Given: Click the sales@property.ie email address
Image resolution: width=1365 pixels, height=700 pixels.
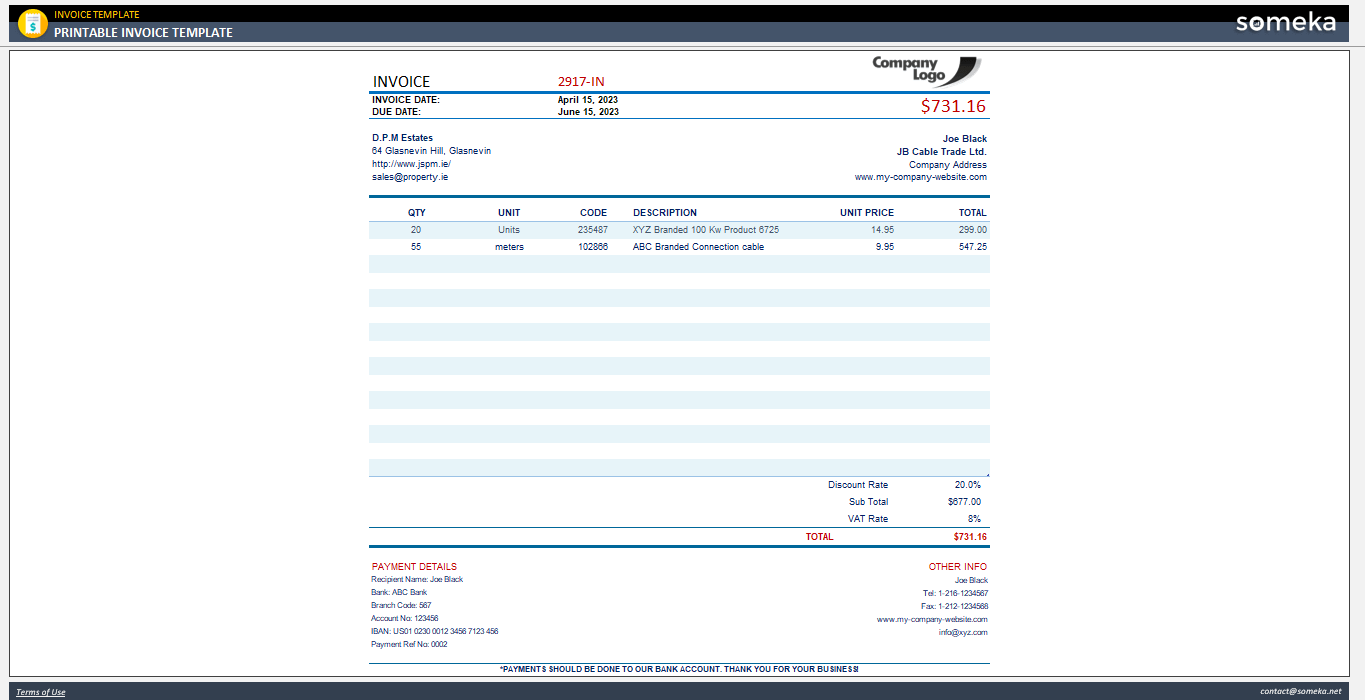Looking at the screenshot, I should [410, 177].
